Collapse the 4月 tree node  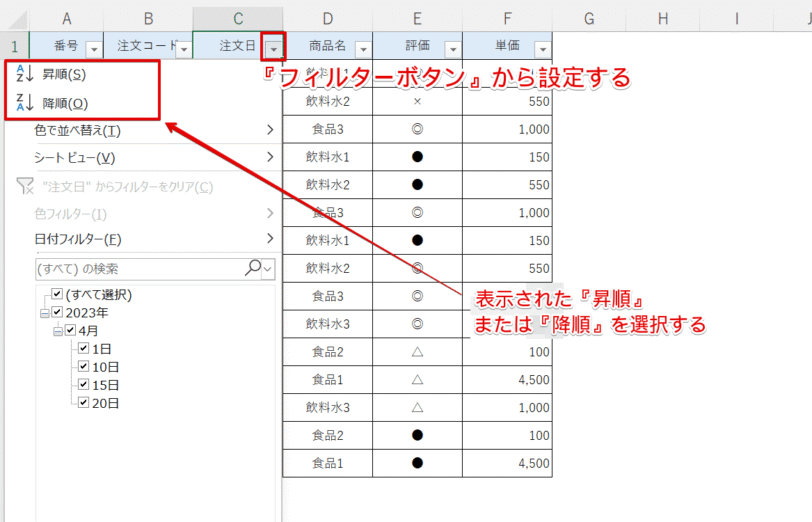[x=58, y=331]
